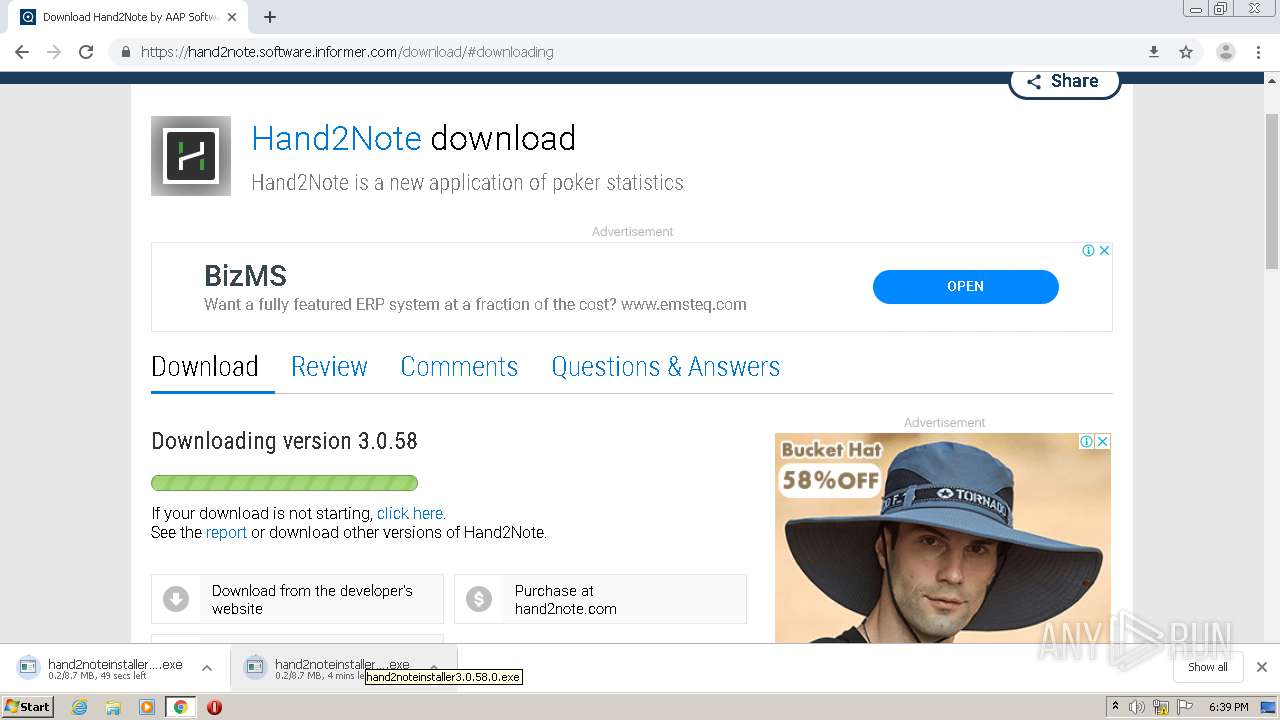Viewport: 1280px width, 720px height.
Task: Open the Windows Start menu
Action: pyautogui.click(x=28, y=707)
